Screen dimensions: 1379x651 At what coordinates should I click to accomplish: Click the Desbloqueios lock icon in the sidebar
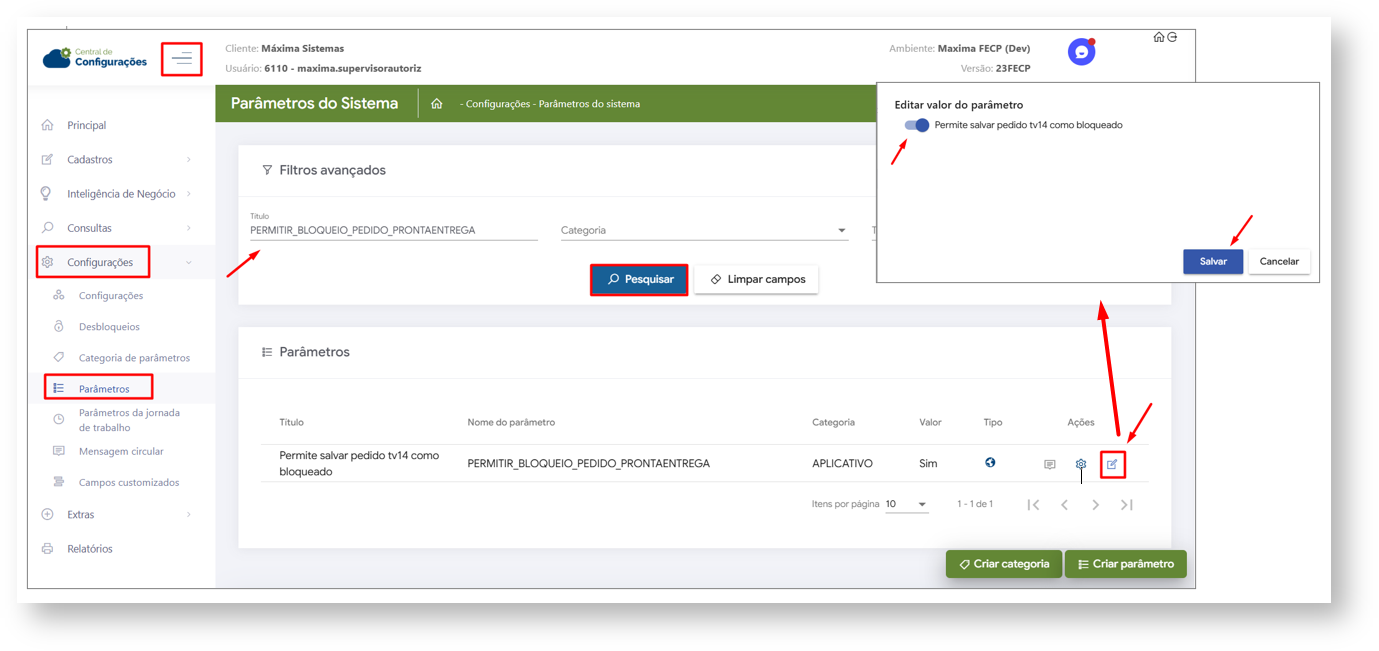tap(59, 326)
